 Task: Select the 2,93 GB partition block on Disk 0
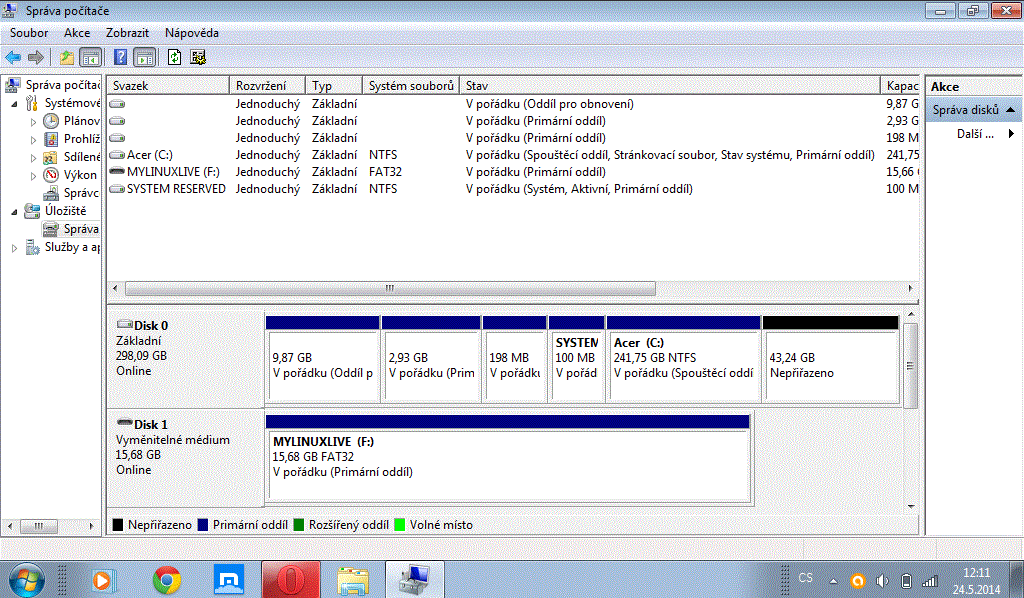[431, 359]
